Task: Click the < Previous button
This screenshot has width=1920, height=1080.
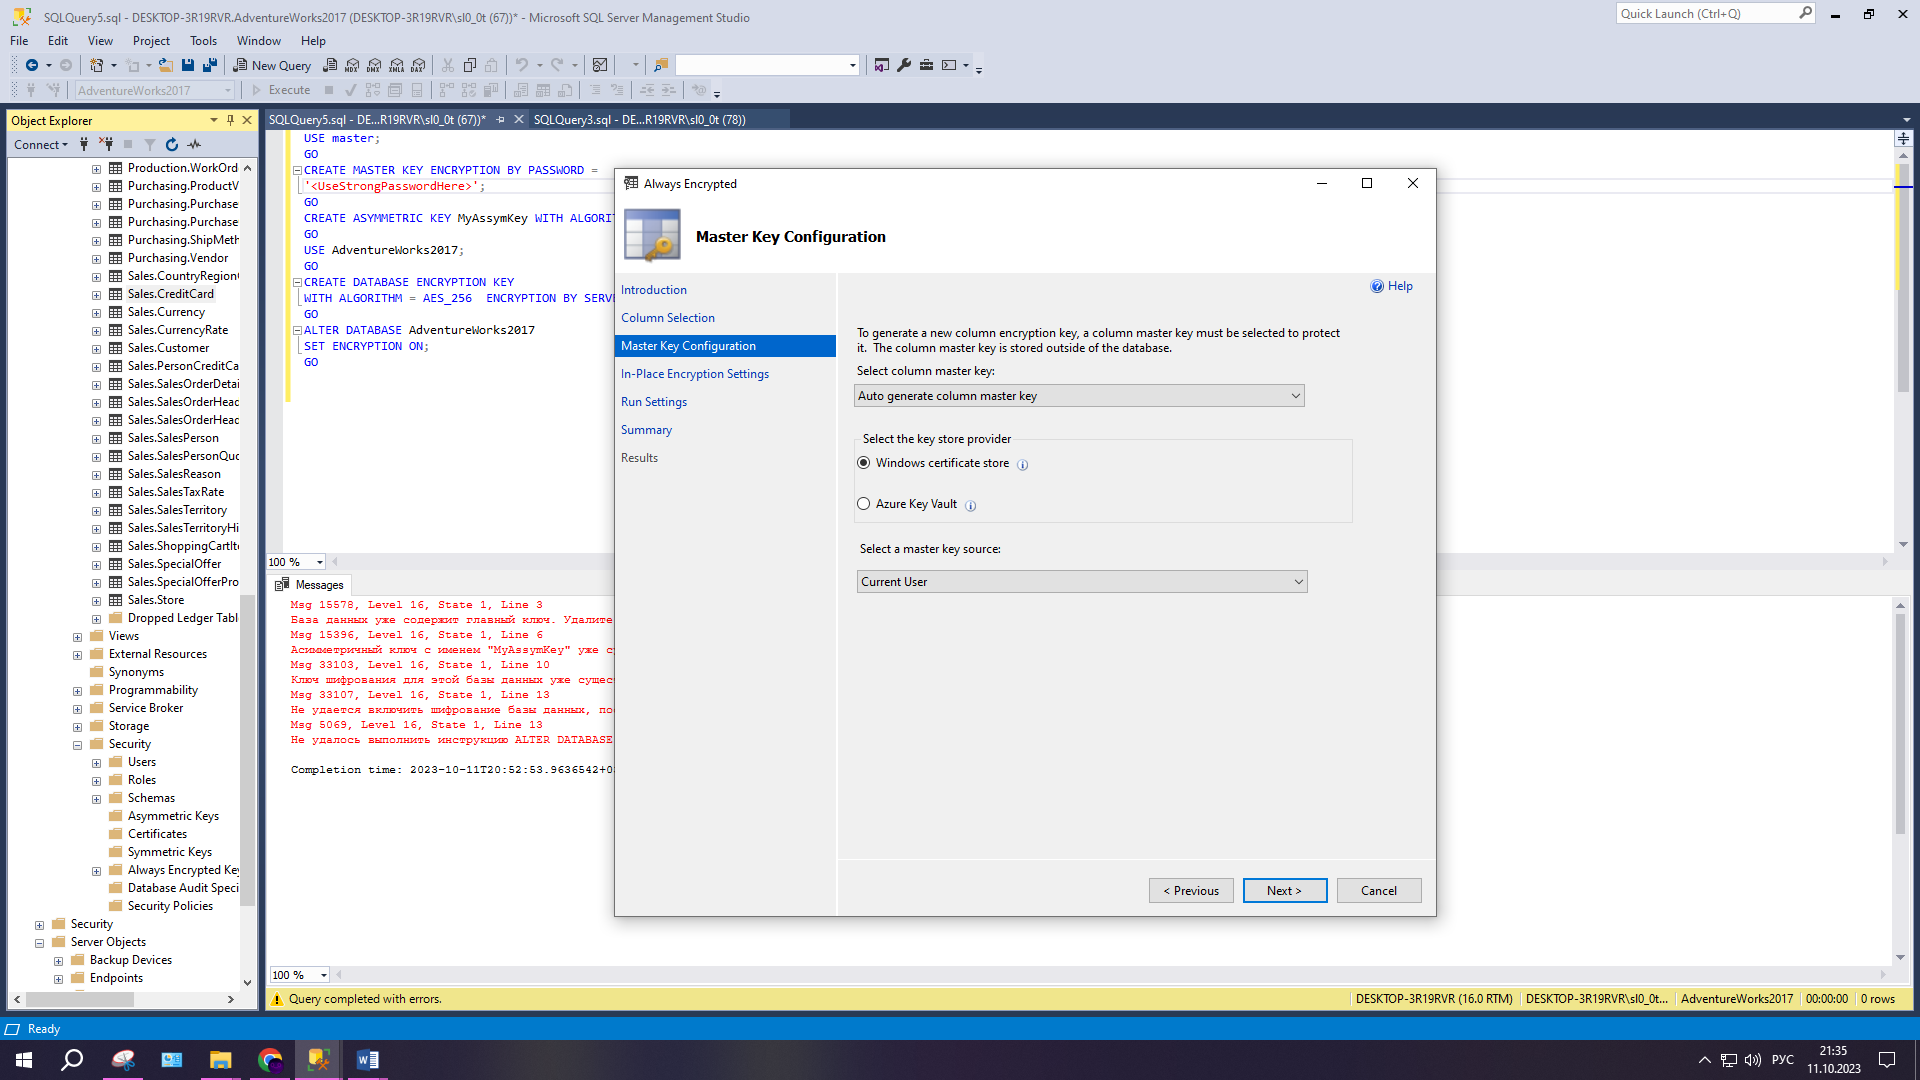Action: coord(1191,891)
